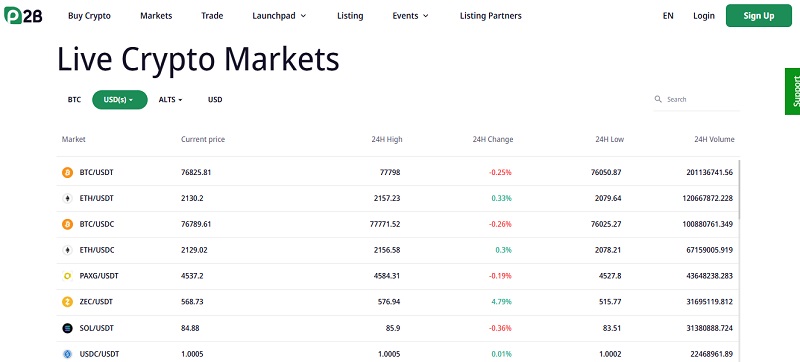Click the P2B logo

[x=23, y=15]
